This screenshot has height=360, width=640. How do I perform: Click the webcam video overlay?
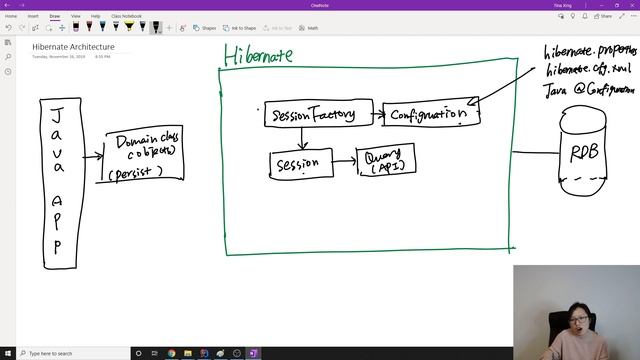[x=576, y=312]
